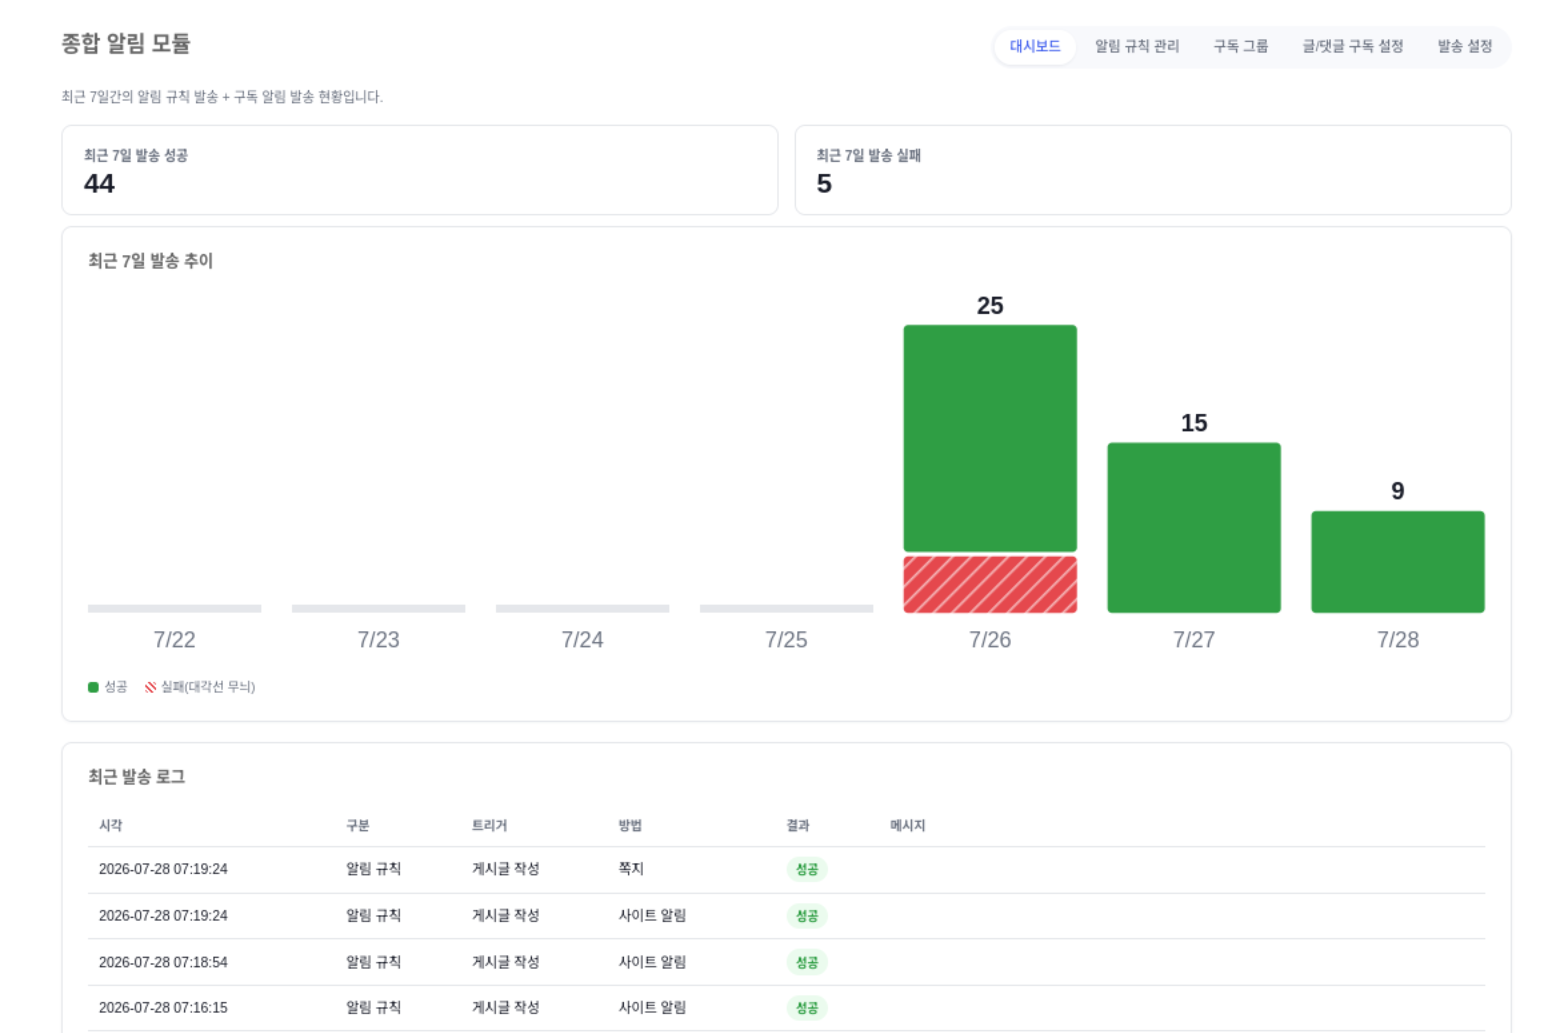The image size is (1565, 1033).
Task: Go to 글/댓글 구독 설정 tab
Action: pyautogui.click(x=1353, y=47)
